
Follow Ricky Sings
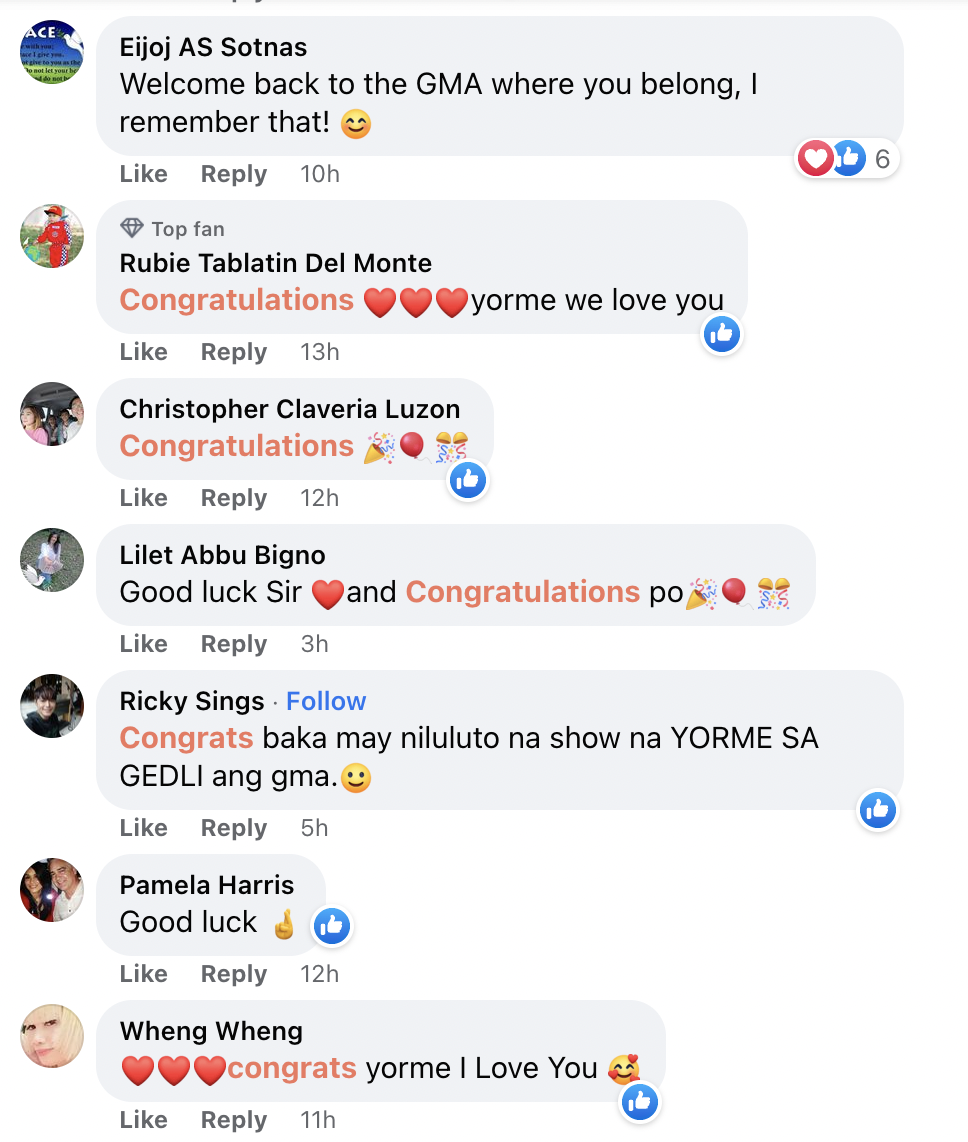pyautogui.click(x=326, y=701)
